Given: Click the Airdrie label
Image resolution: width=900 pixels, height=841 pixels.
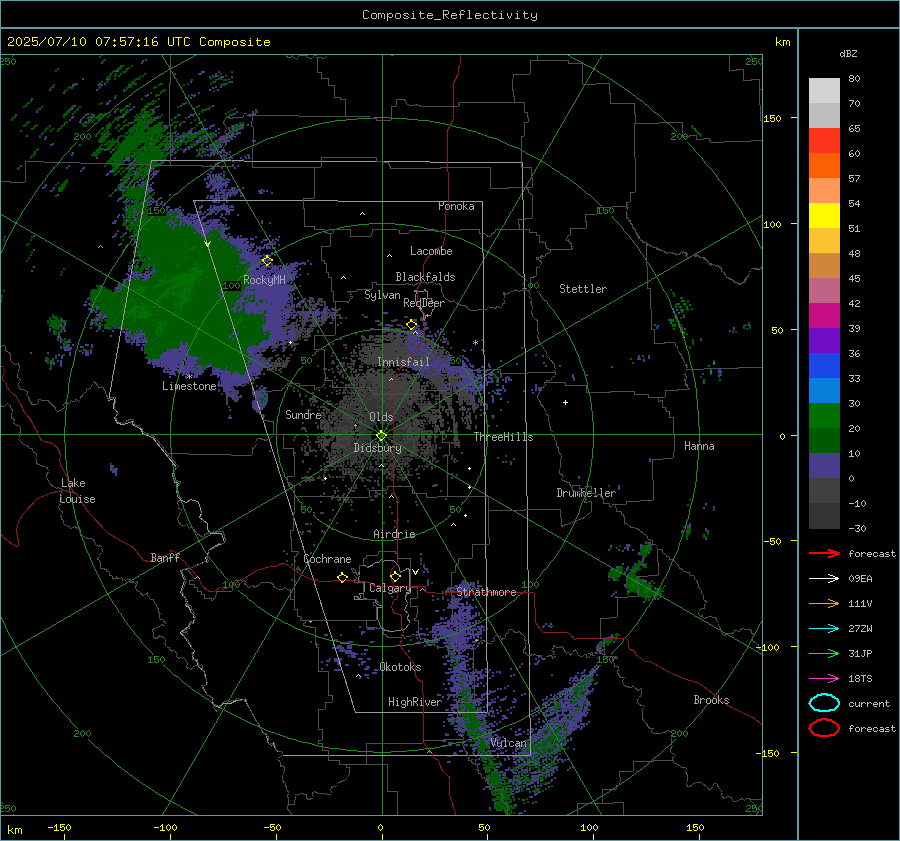Looking at the screenshot, I should (394, 534).
